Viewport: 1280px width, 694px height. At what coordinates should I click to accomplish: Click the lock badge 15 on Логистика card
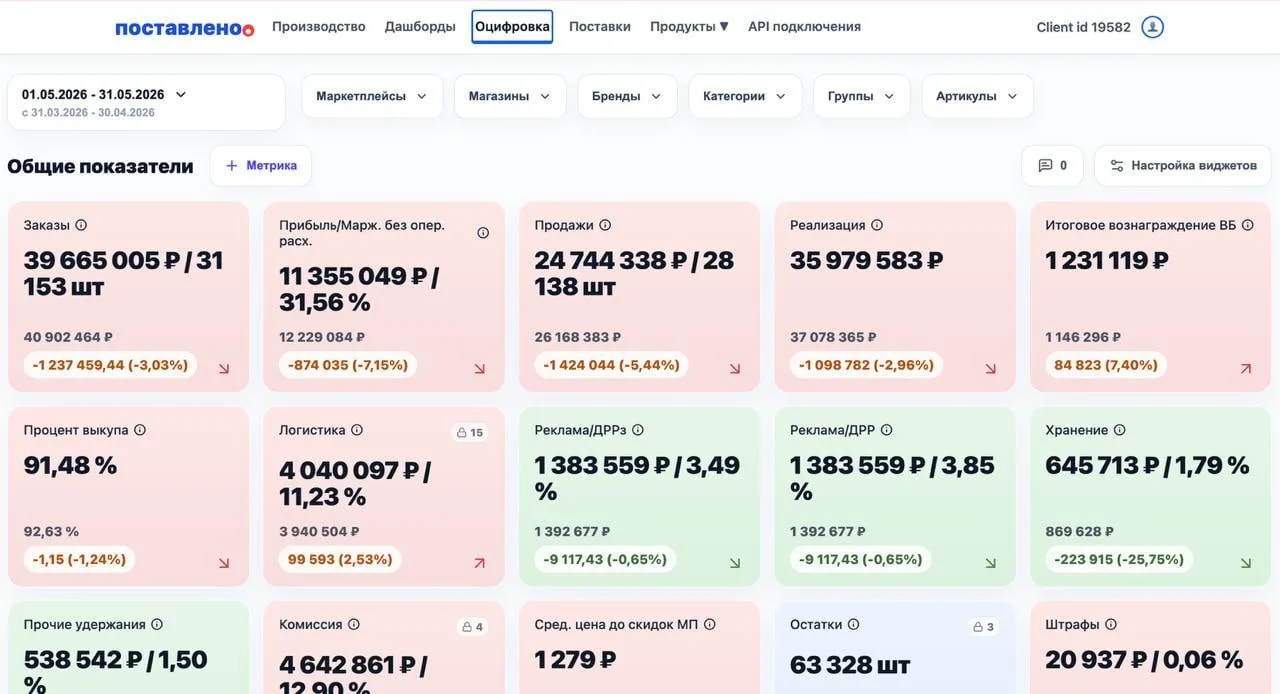tap(470, 432)
